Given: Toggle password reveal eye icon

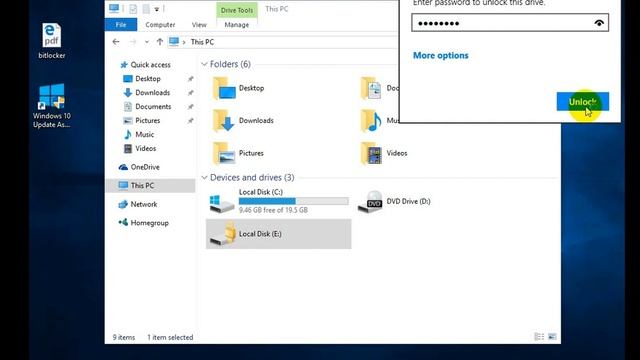Looking at the screenshot, I should [599, 23].
